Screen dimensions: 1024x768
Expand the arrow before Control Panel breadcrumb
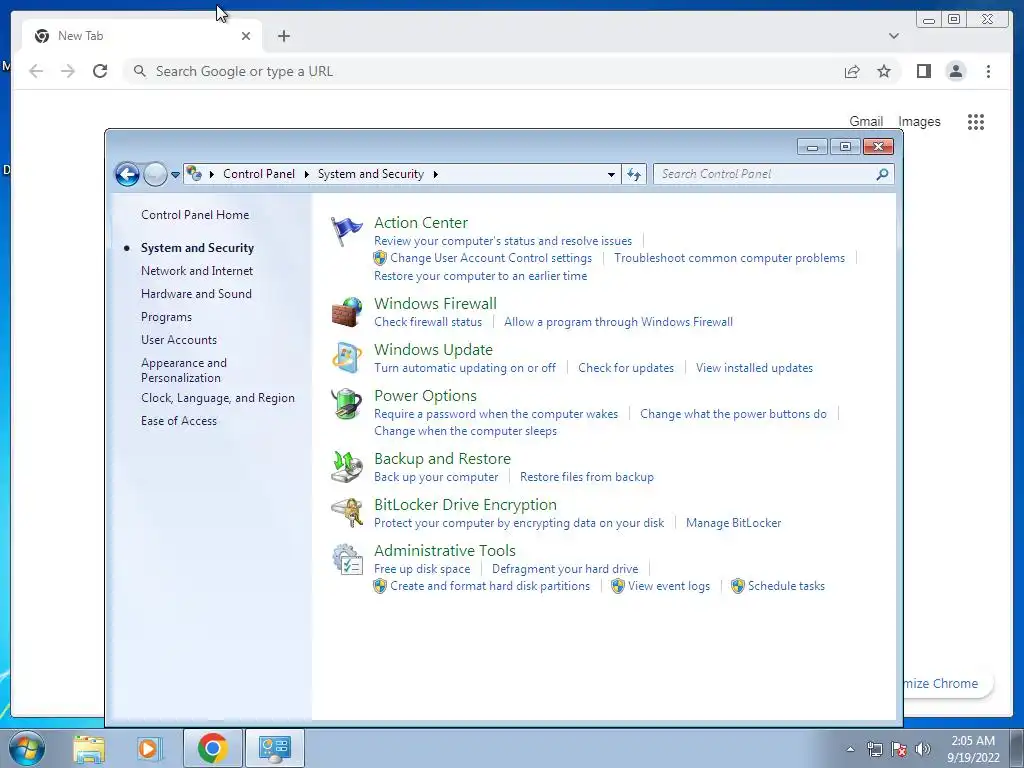pyautogui.click(x=212, y=174)
